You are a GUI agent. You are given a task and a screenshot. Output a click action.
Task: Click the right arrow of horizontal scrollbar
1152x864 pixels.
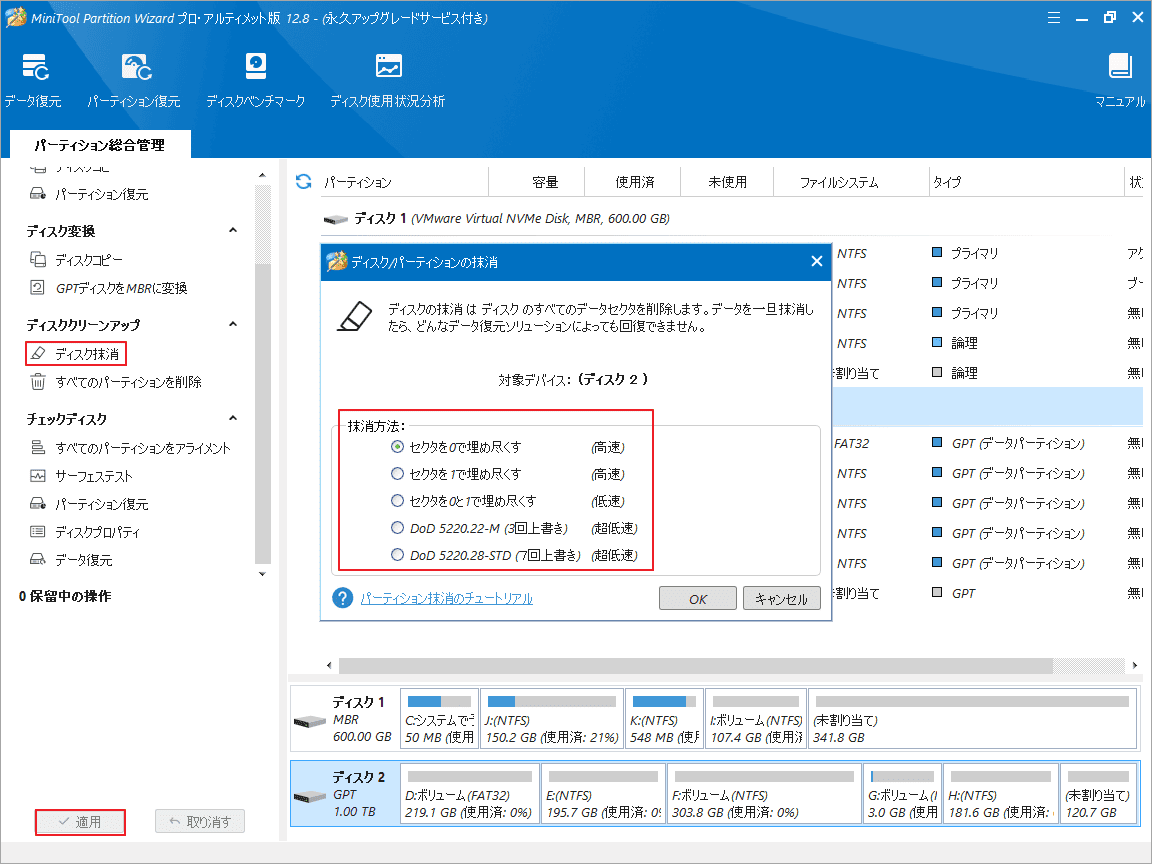tap(1135, 666)
